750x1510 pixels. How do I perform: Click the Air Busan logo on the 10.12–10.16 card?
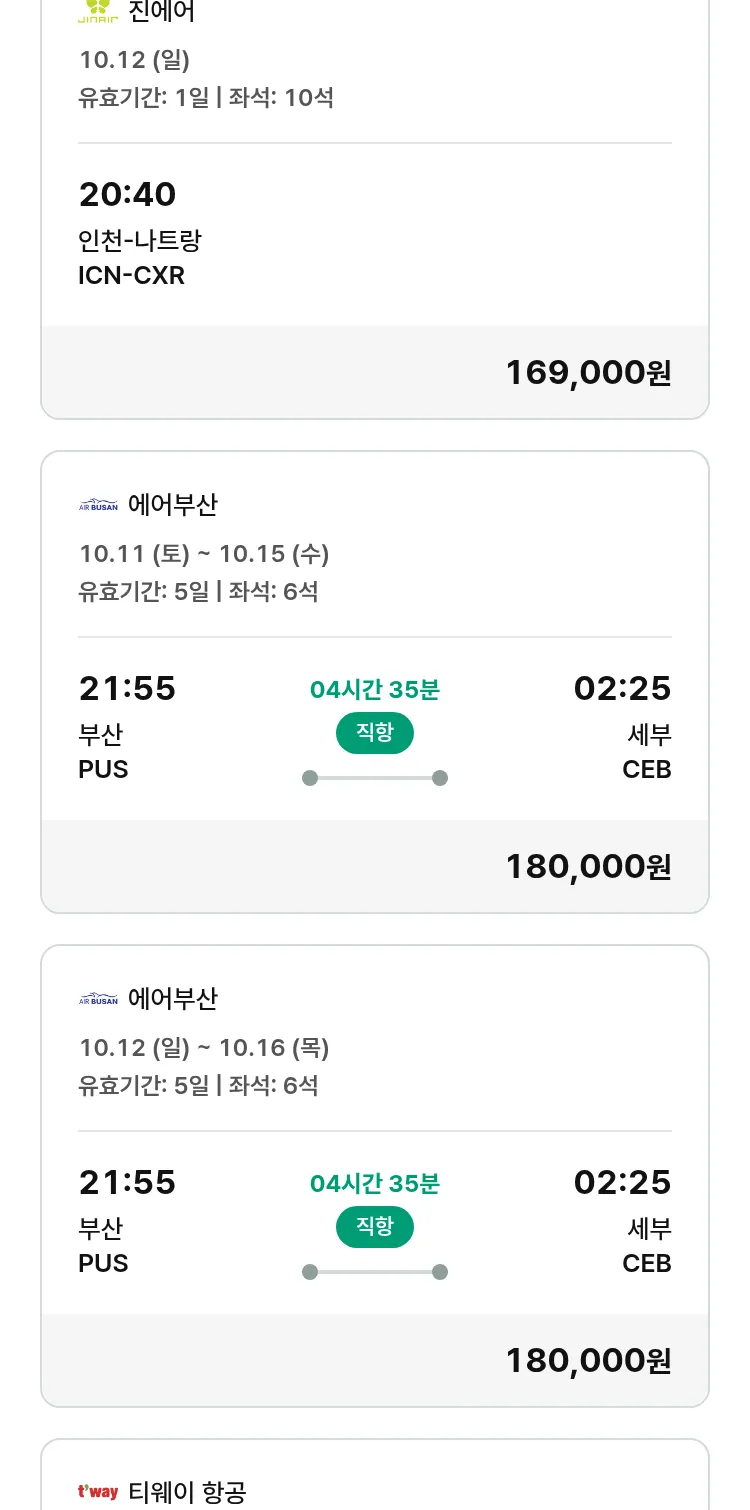98,999
